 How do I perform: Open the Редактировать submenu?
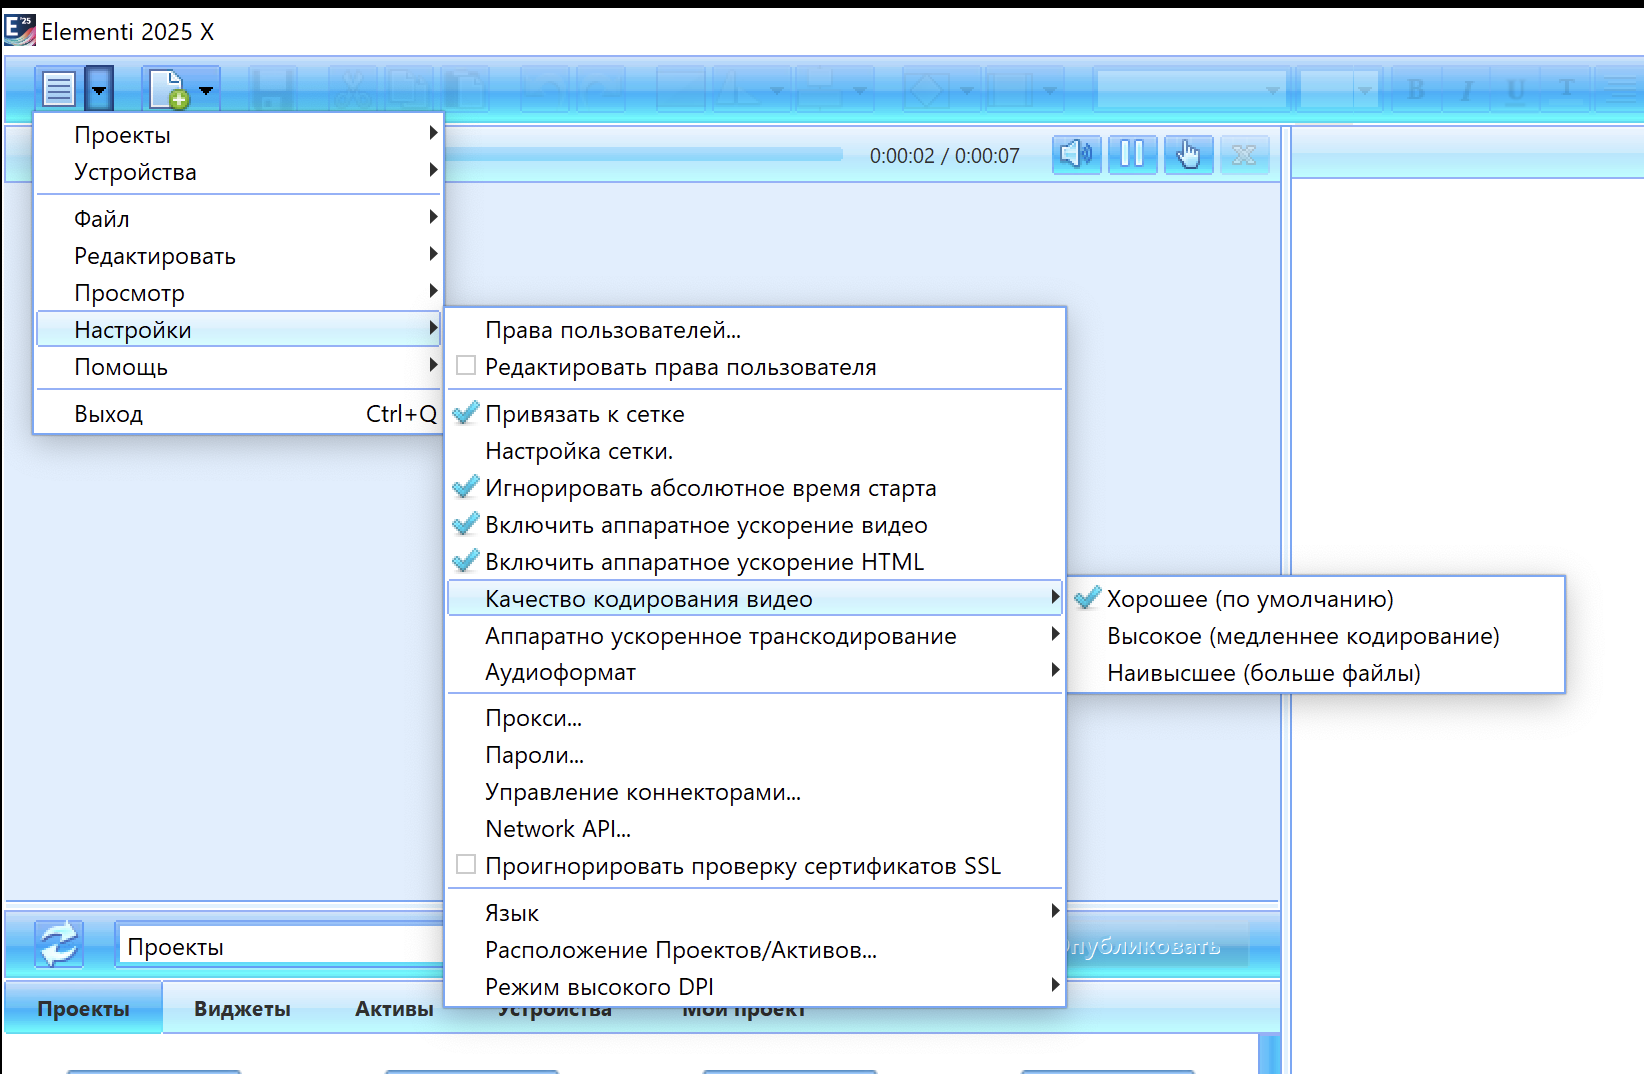point(238,256)
